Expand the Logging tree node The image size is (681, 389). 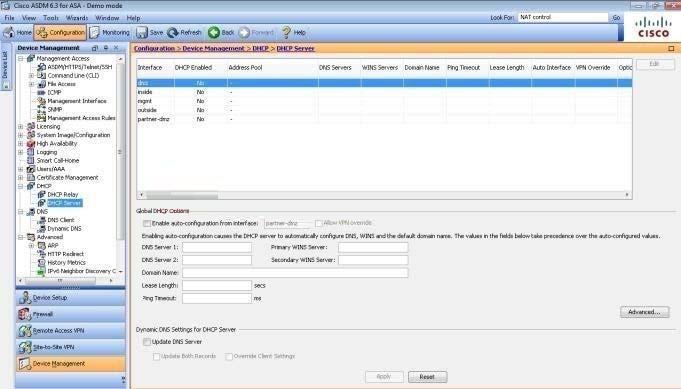tap(20, 152)
